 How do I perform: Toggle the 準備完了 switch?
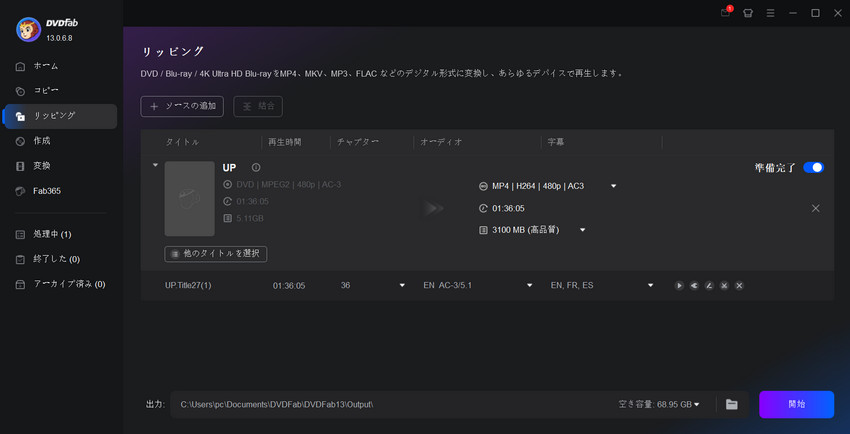[x=813, y=167]
